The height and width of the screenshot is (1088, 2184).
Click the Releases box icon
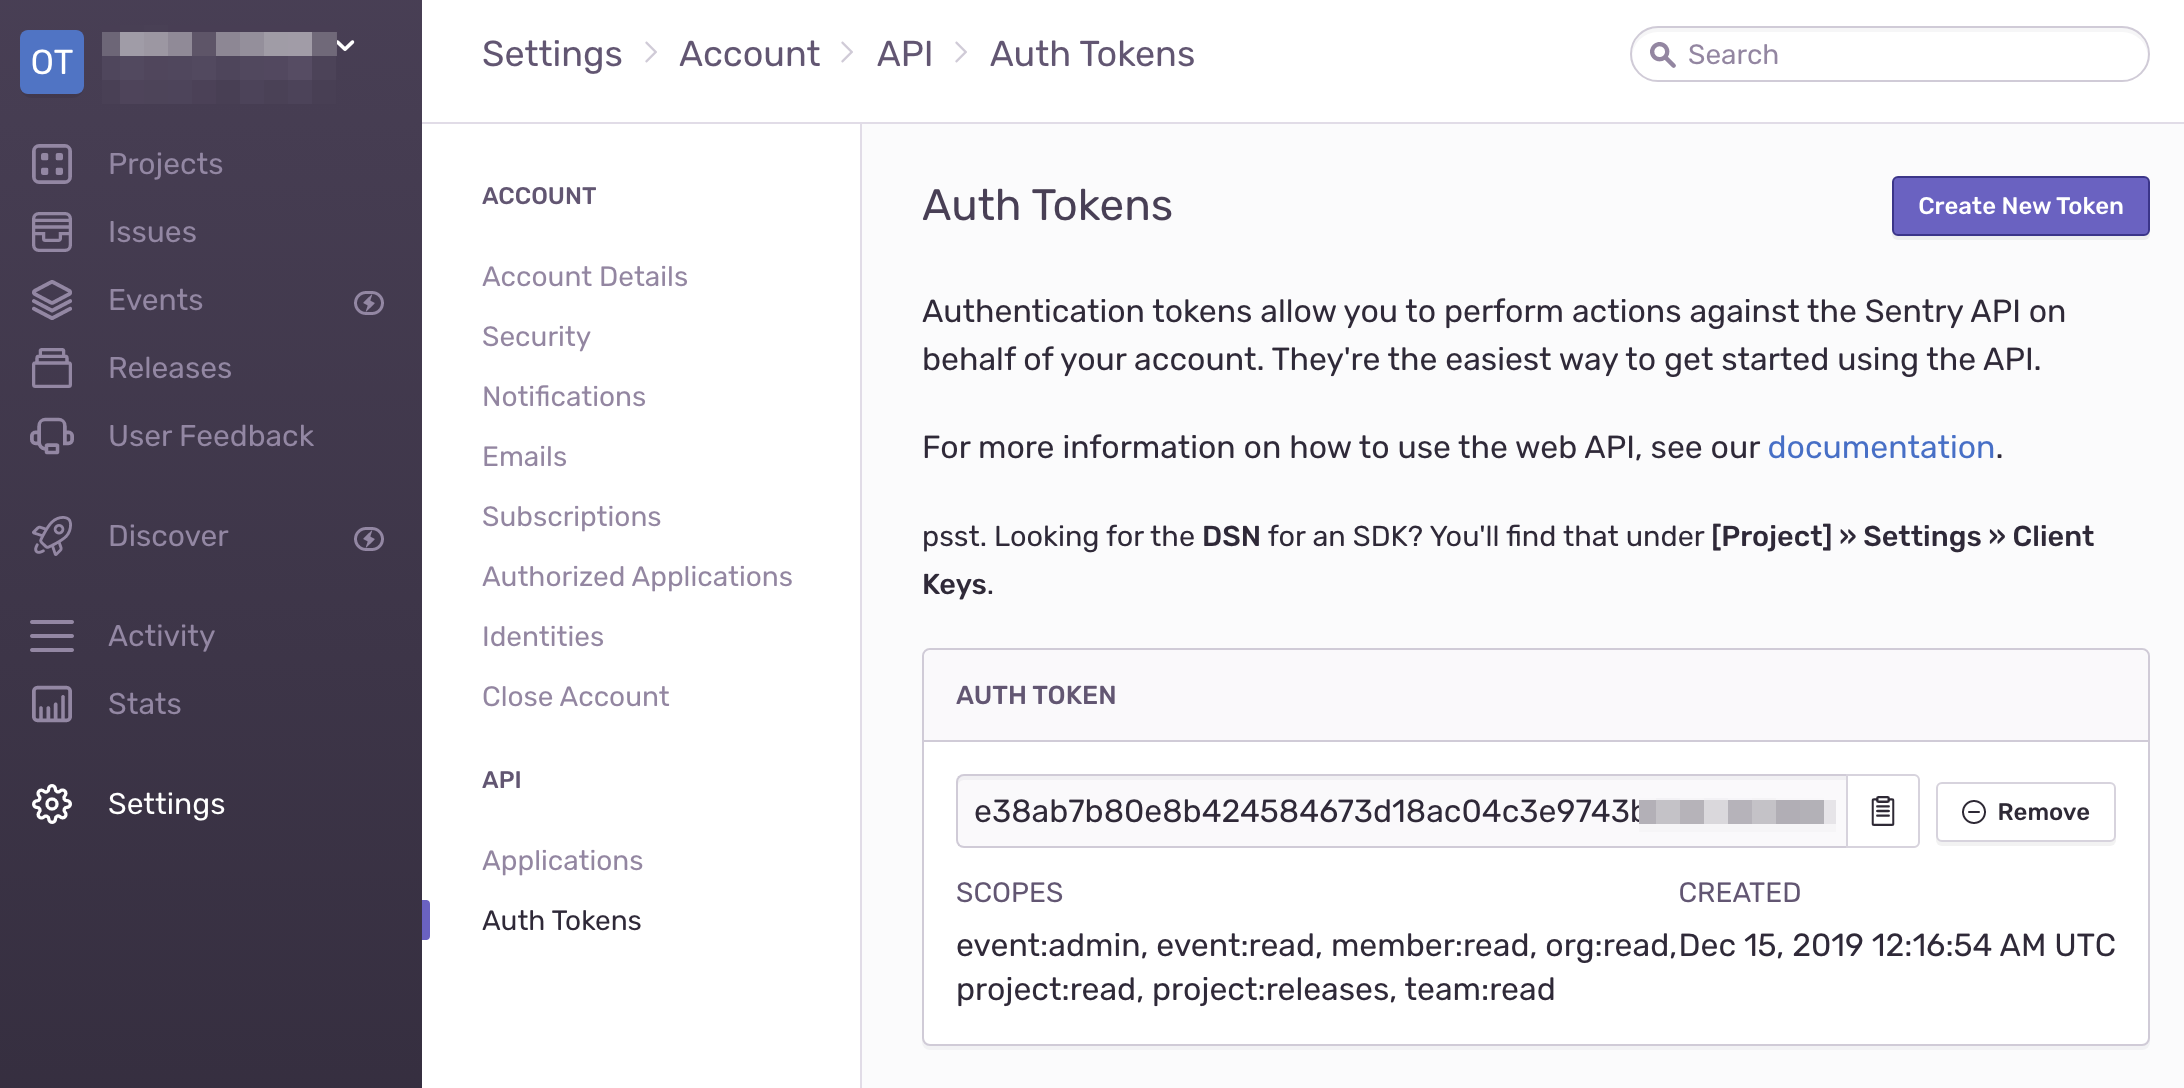[x=52, y=368]
